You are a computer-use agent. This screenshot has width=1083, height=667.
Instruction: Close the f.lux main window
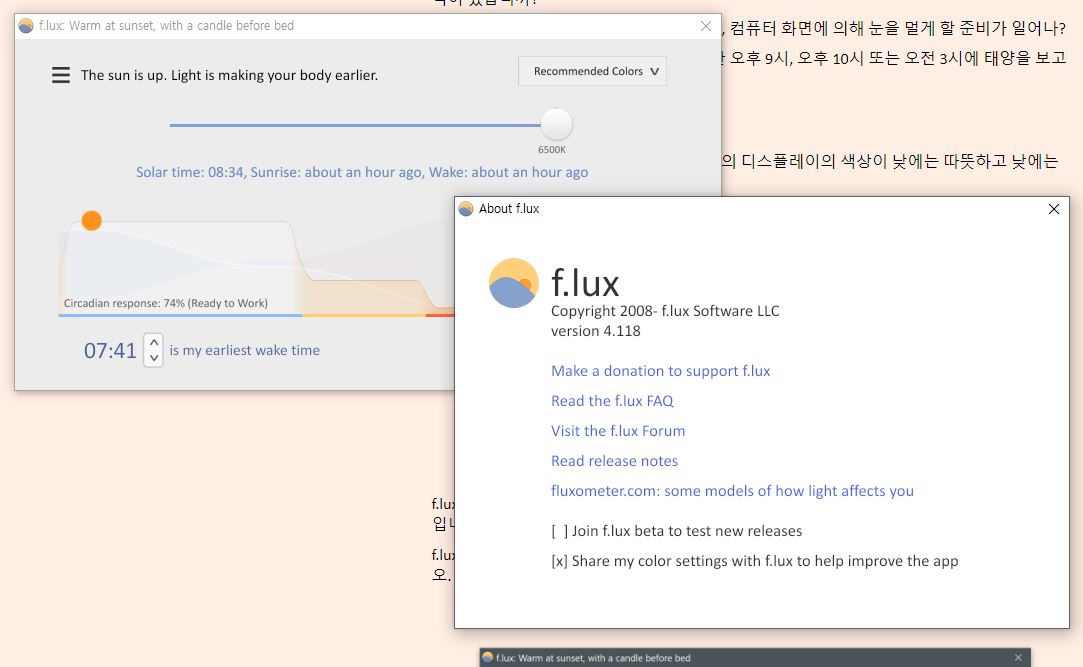click(x=705, y=26)
